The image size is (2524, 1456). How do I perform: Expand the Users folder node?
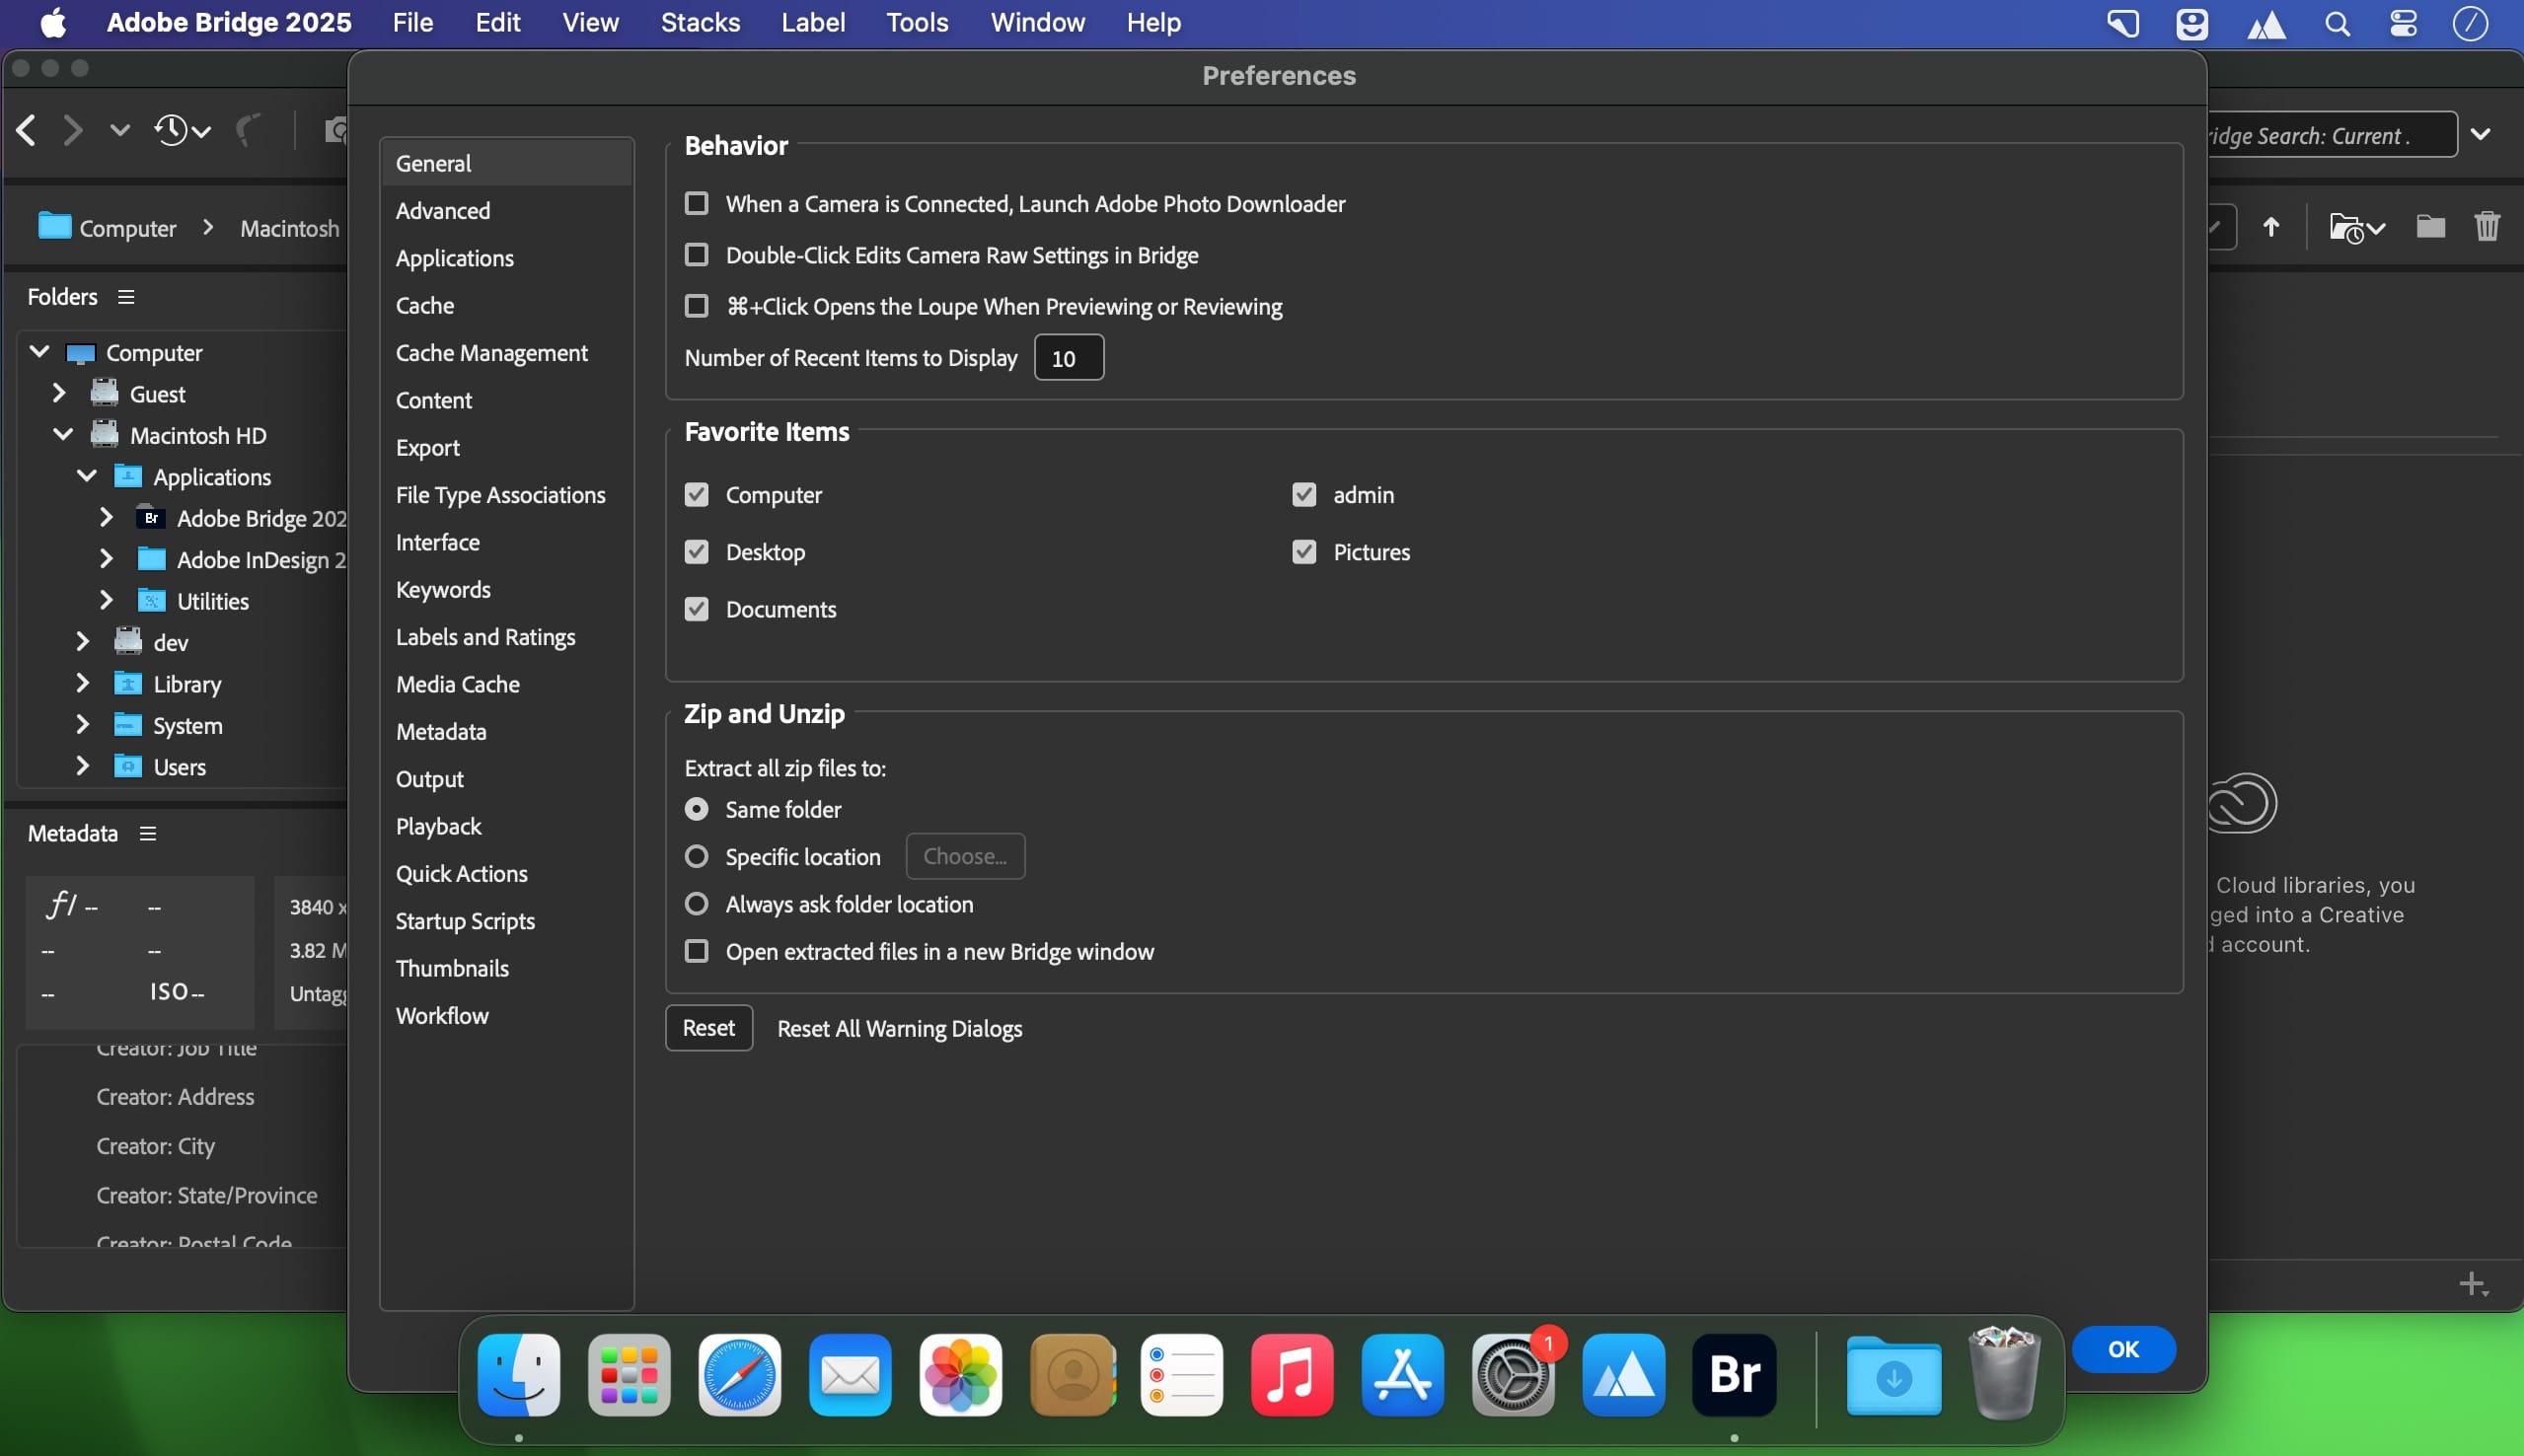coord(83,766)
